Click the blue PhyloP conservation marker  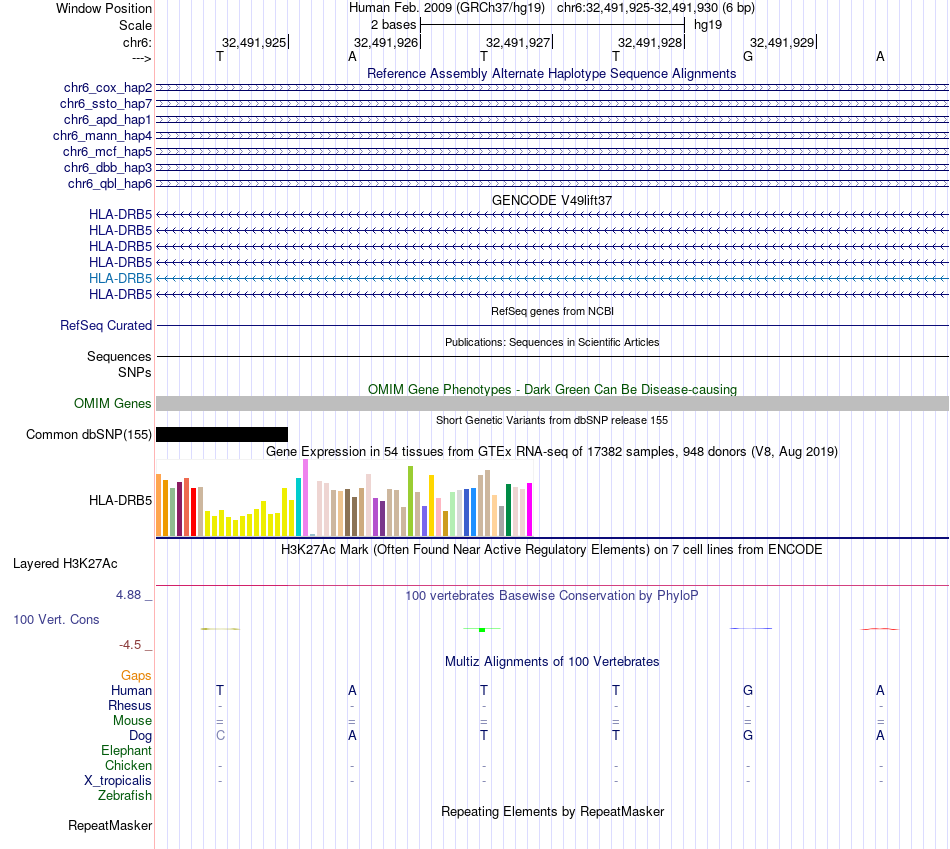click(751, 628)
